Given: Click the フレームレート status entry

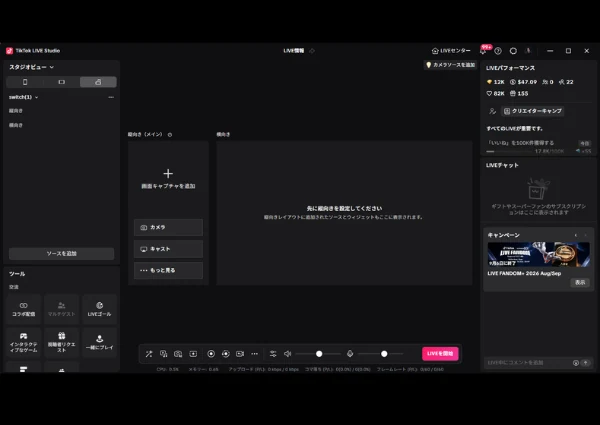Looking at the screenshot, I should pyautogui.click(x=411, y=370).
